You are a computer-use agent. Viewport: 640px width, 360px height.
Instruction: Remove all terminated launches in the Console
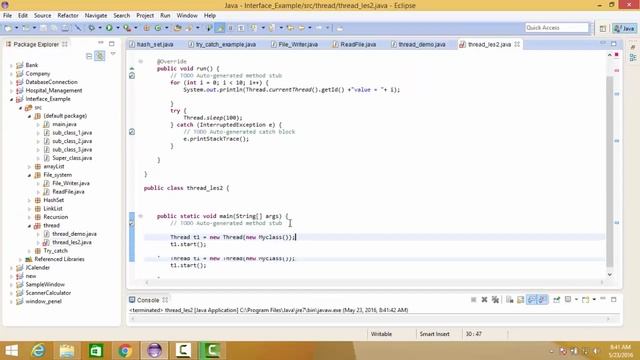pyautogui.click(x=496, y=300)
